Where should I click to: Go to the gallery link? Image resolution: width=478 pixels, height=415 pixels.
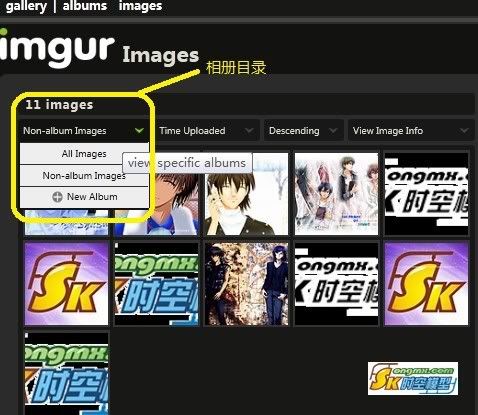click(26, 6)
